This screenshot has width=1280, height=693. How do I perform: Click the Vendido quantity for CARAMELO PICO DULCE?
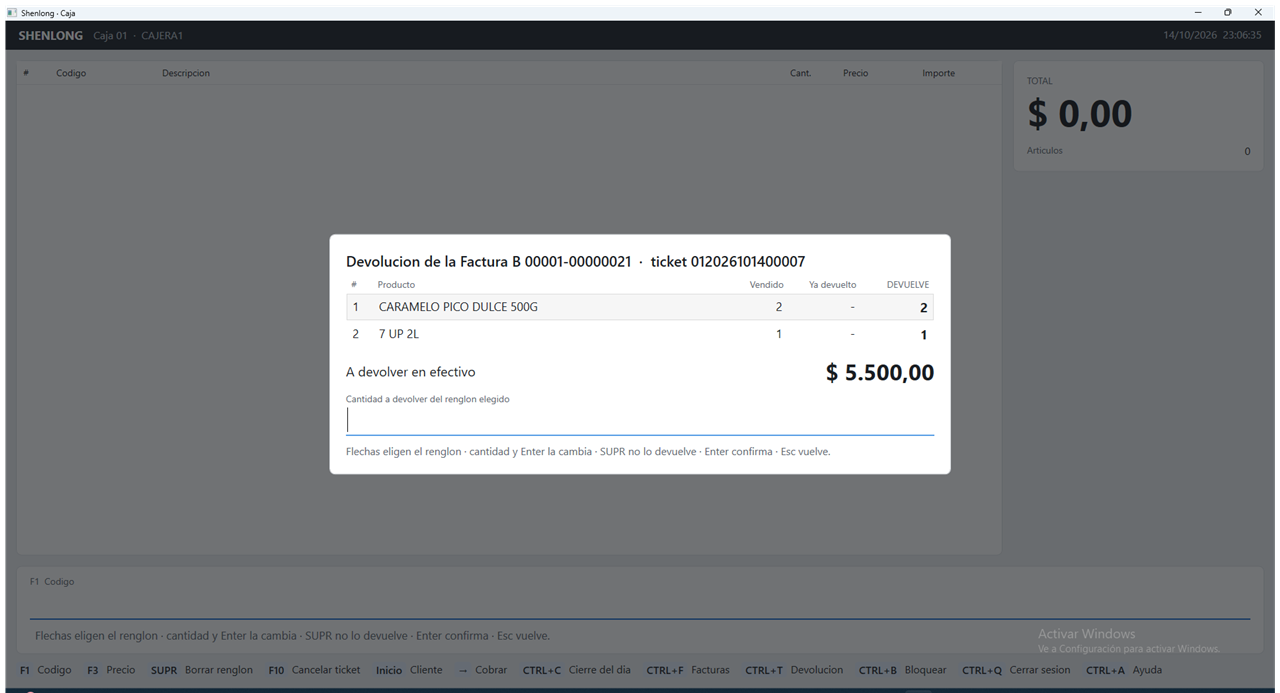(x=779, y=307)
